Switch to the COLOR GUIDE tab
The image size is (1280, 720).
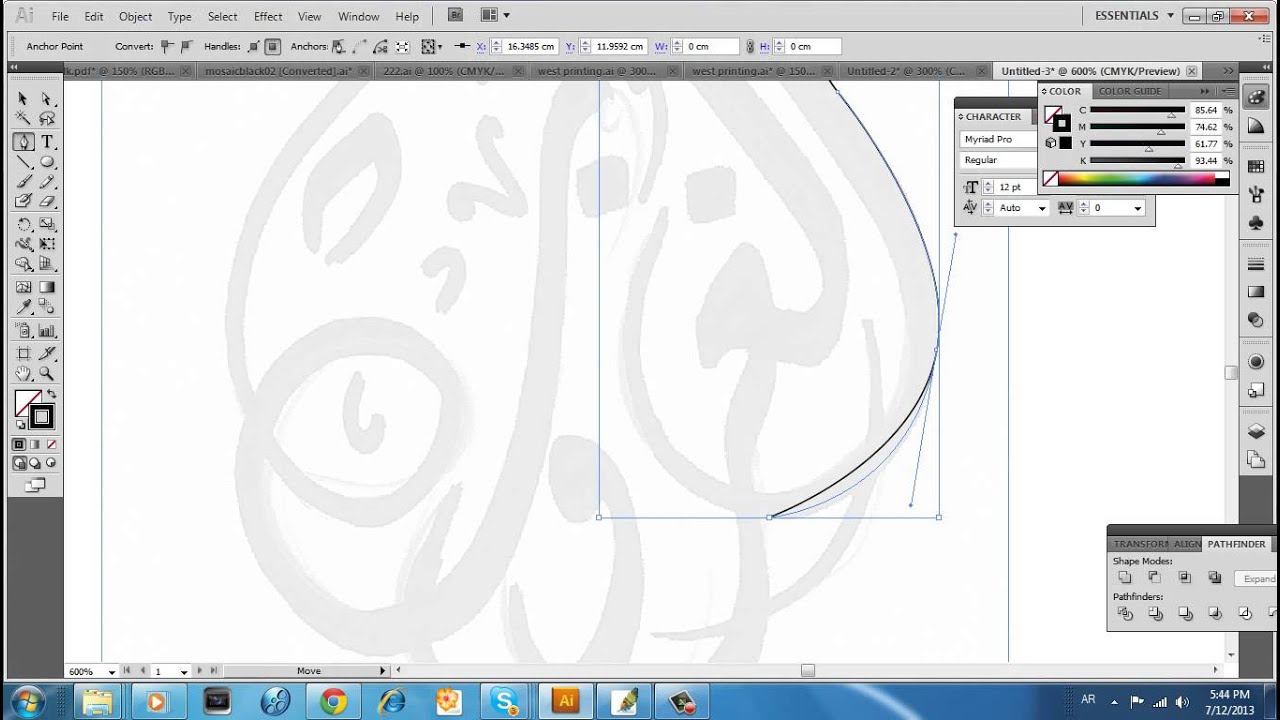(x=1130, y=91)
